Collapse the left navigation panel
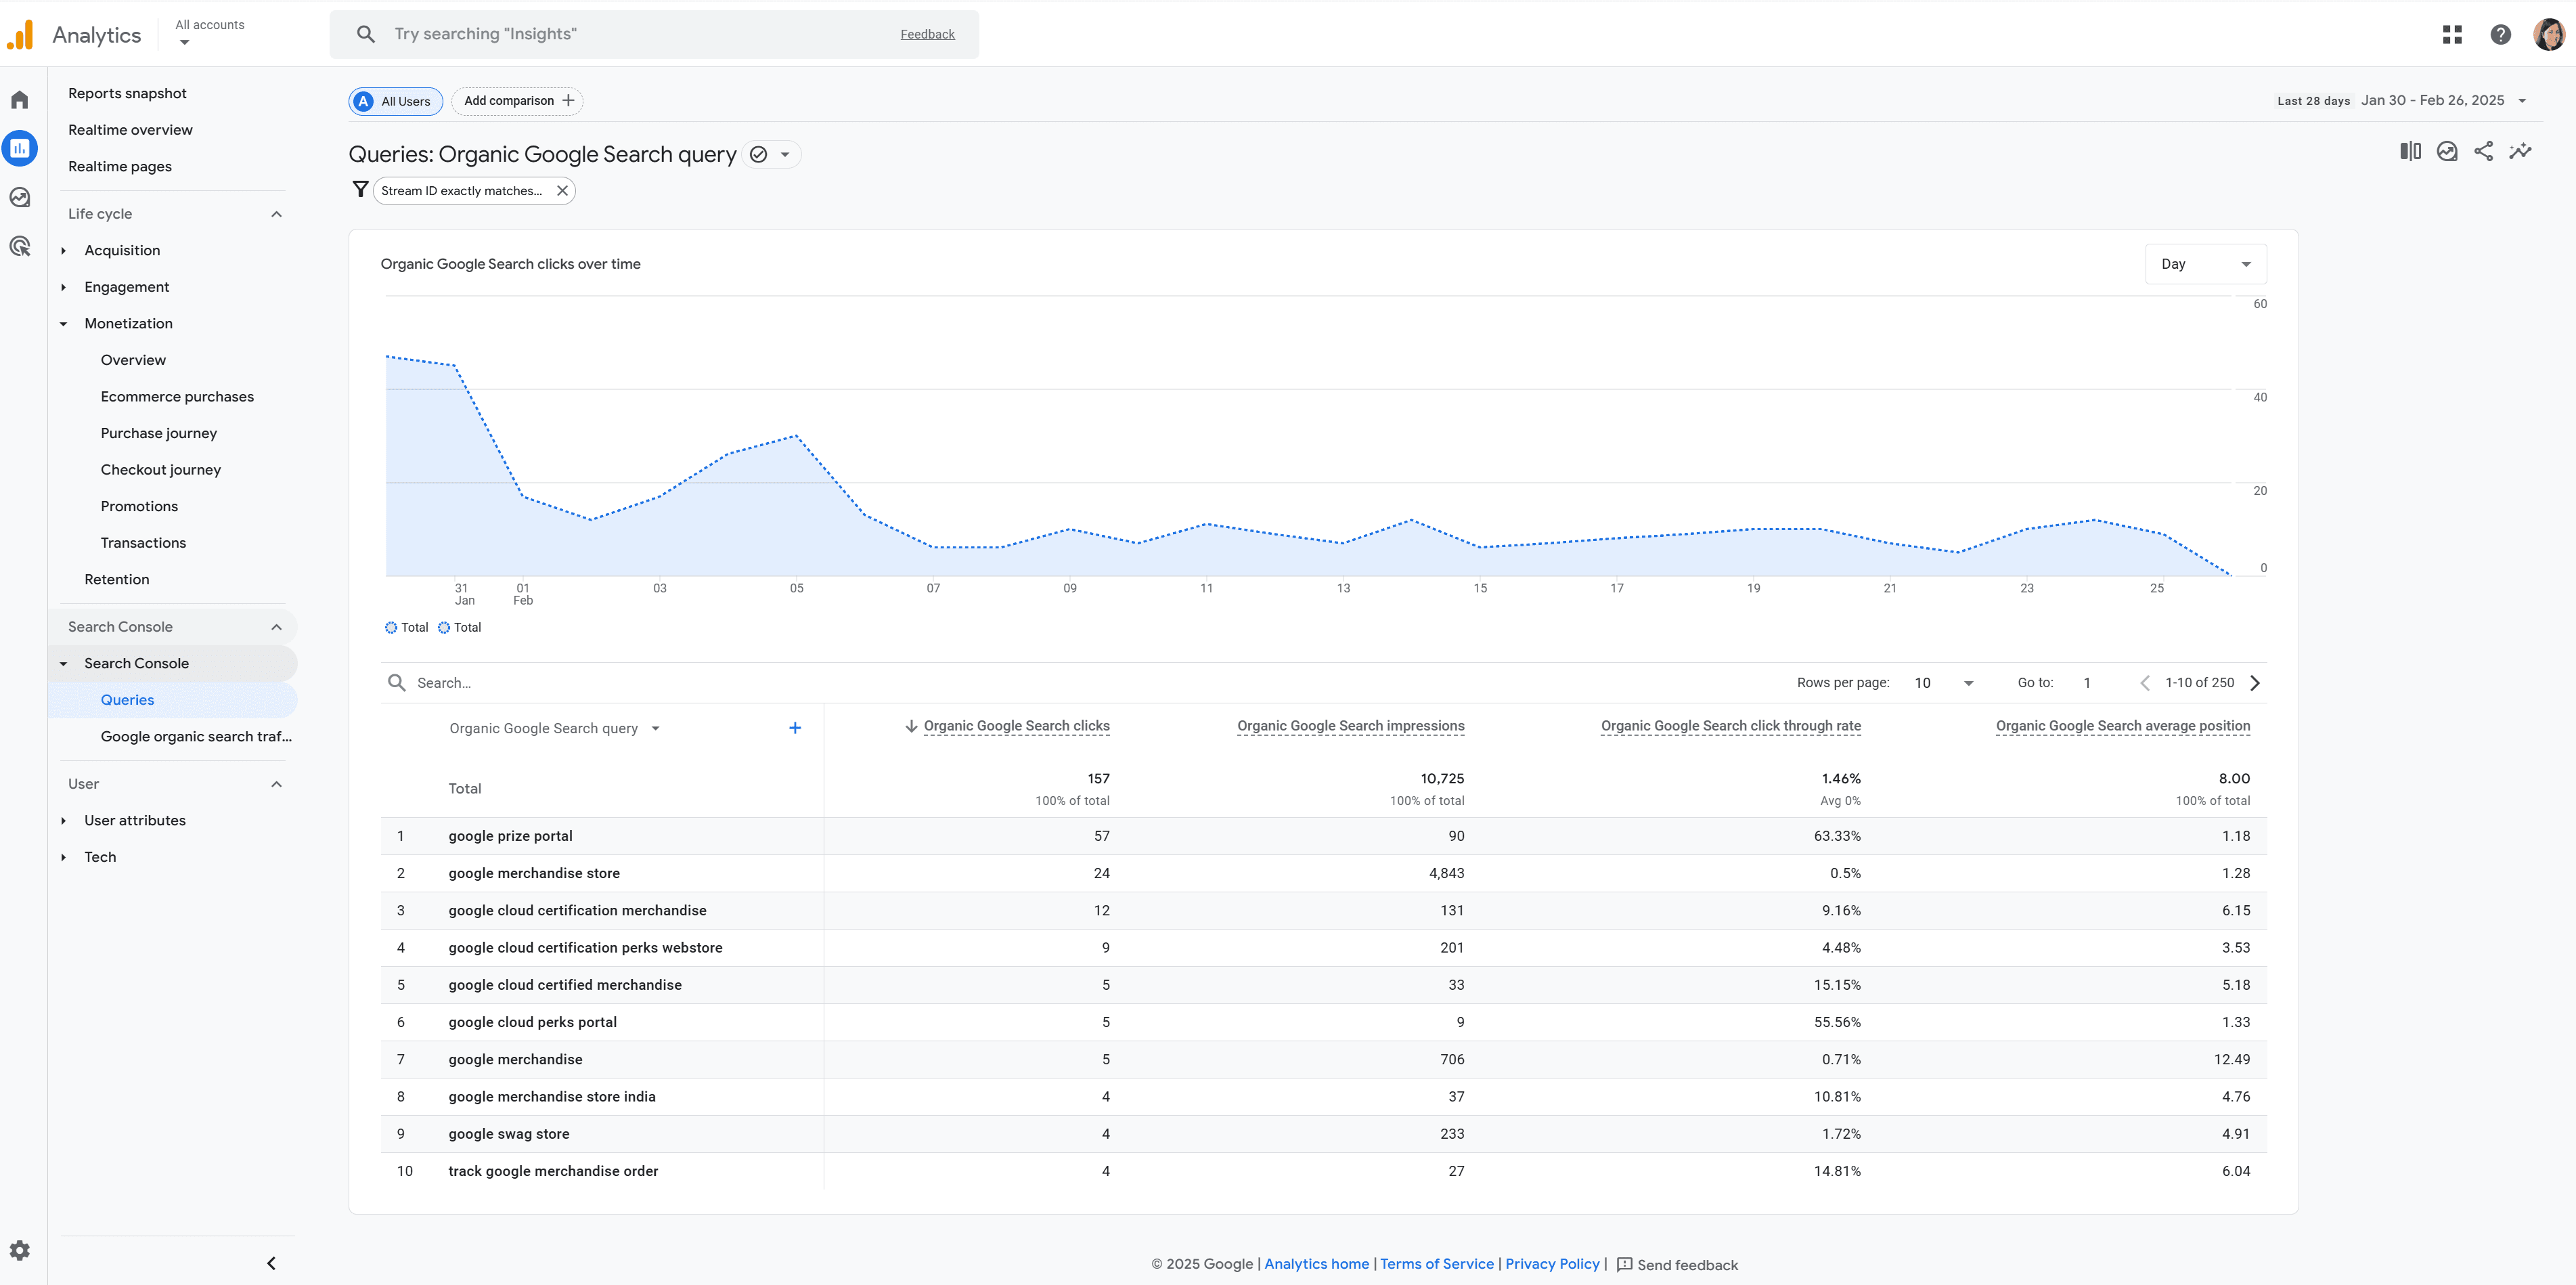 tap(271, 1263)
